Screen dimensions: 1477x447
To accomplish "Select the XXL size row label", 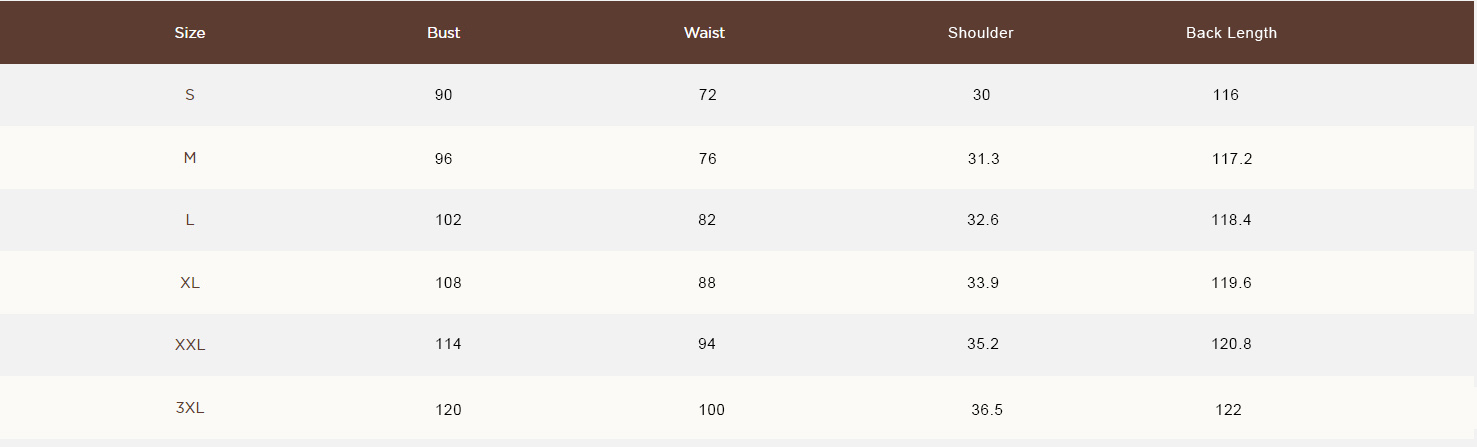I will click(x=190, y=345).
